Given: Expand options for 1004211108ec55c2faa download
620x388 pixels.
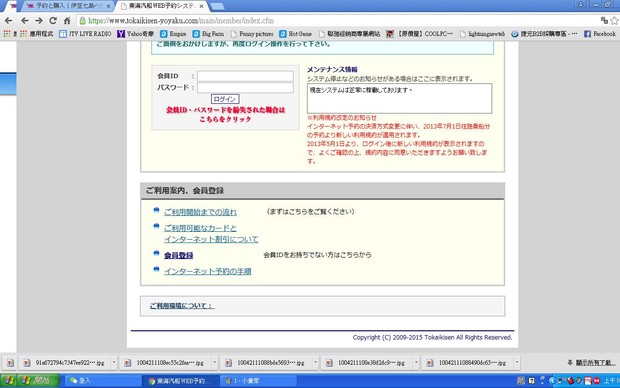Looking at the screenshot, I should click(x=215, y=363).
